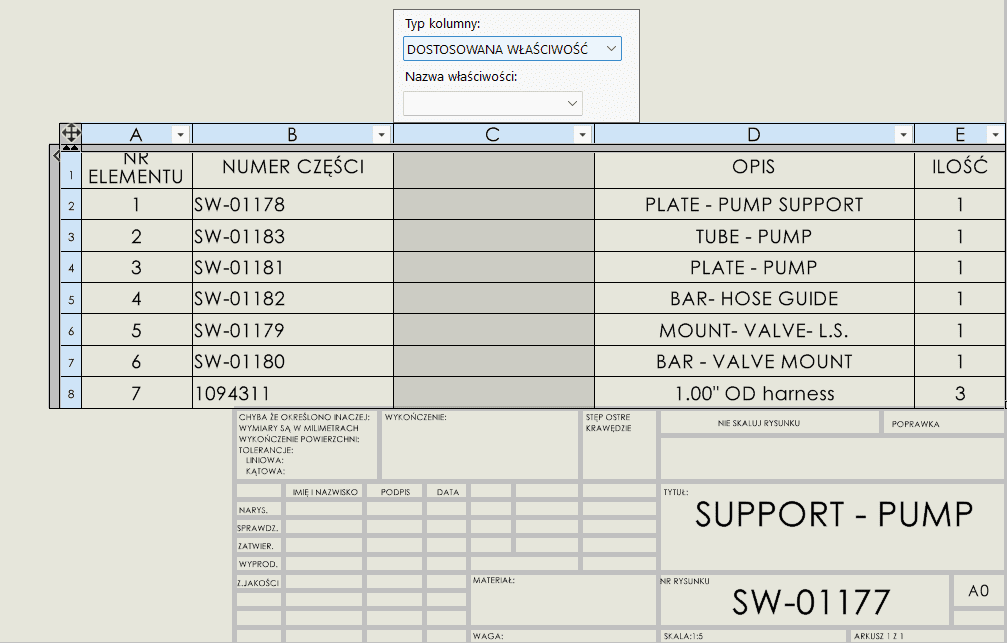Click the NUMER CZĘŚCI header cell

pyautogui.click(x=292, y=168)
